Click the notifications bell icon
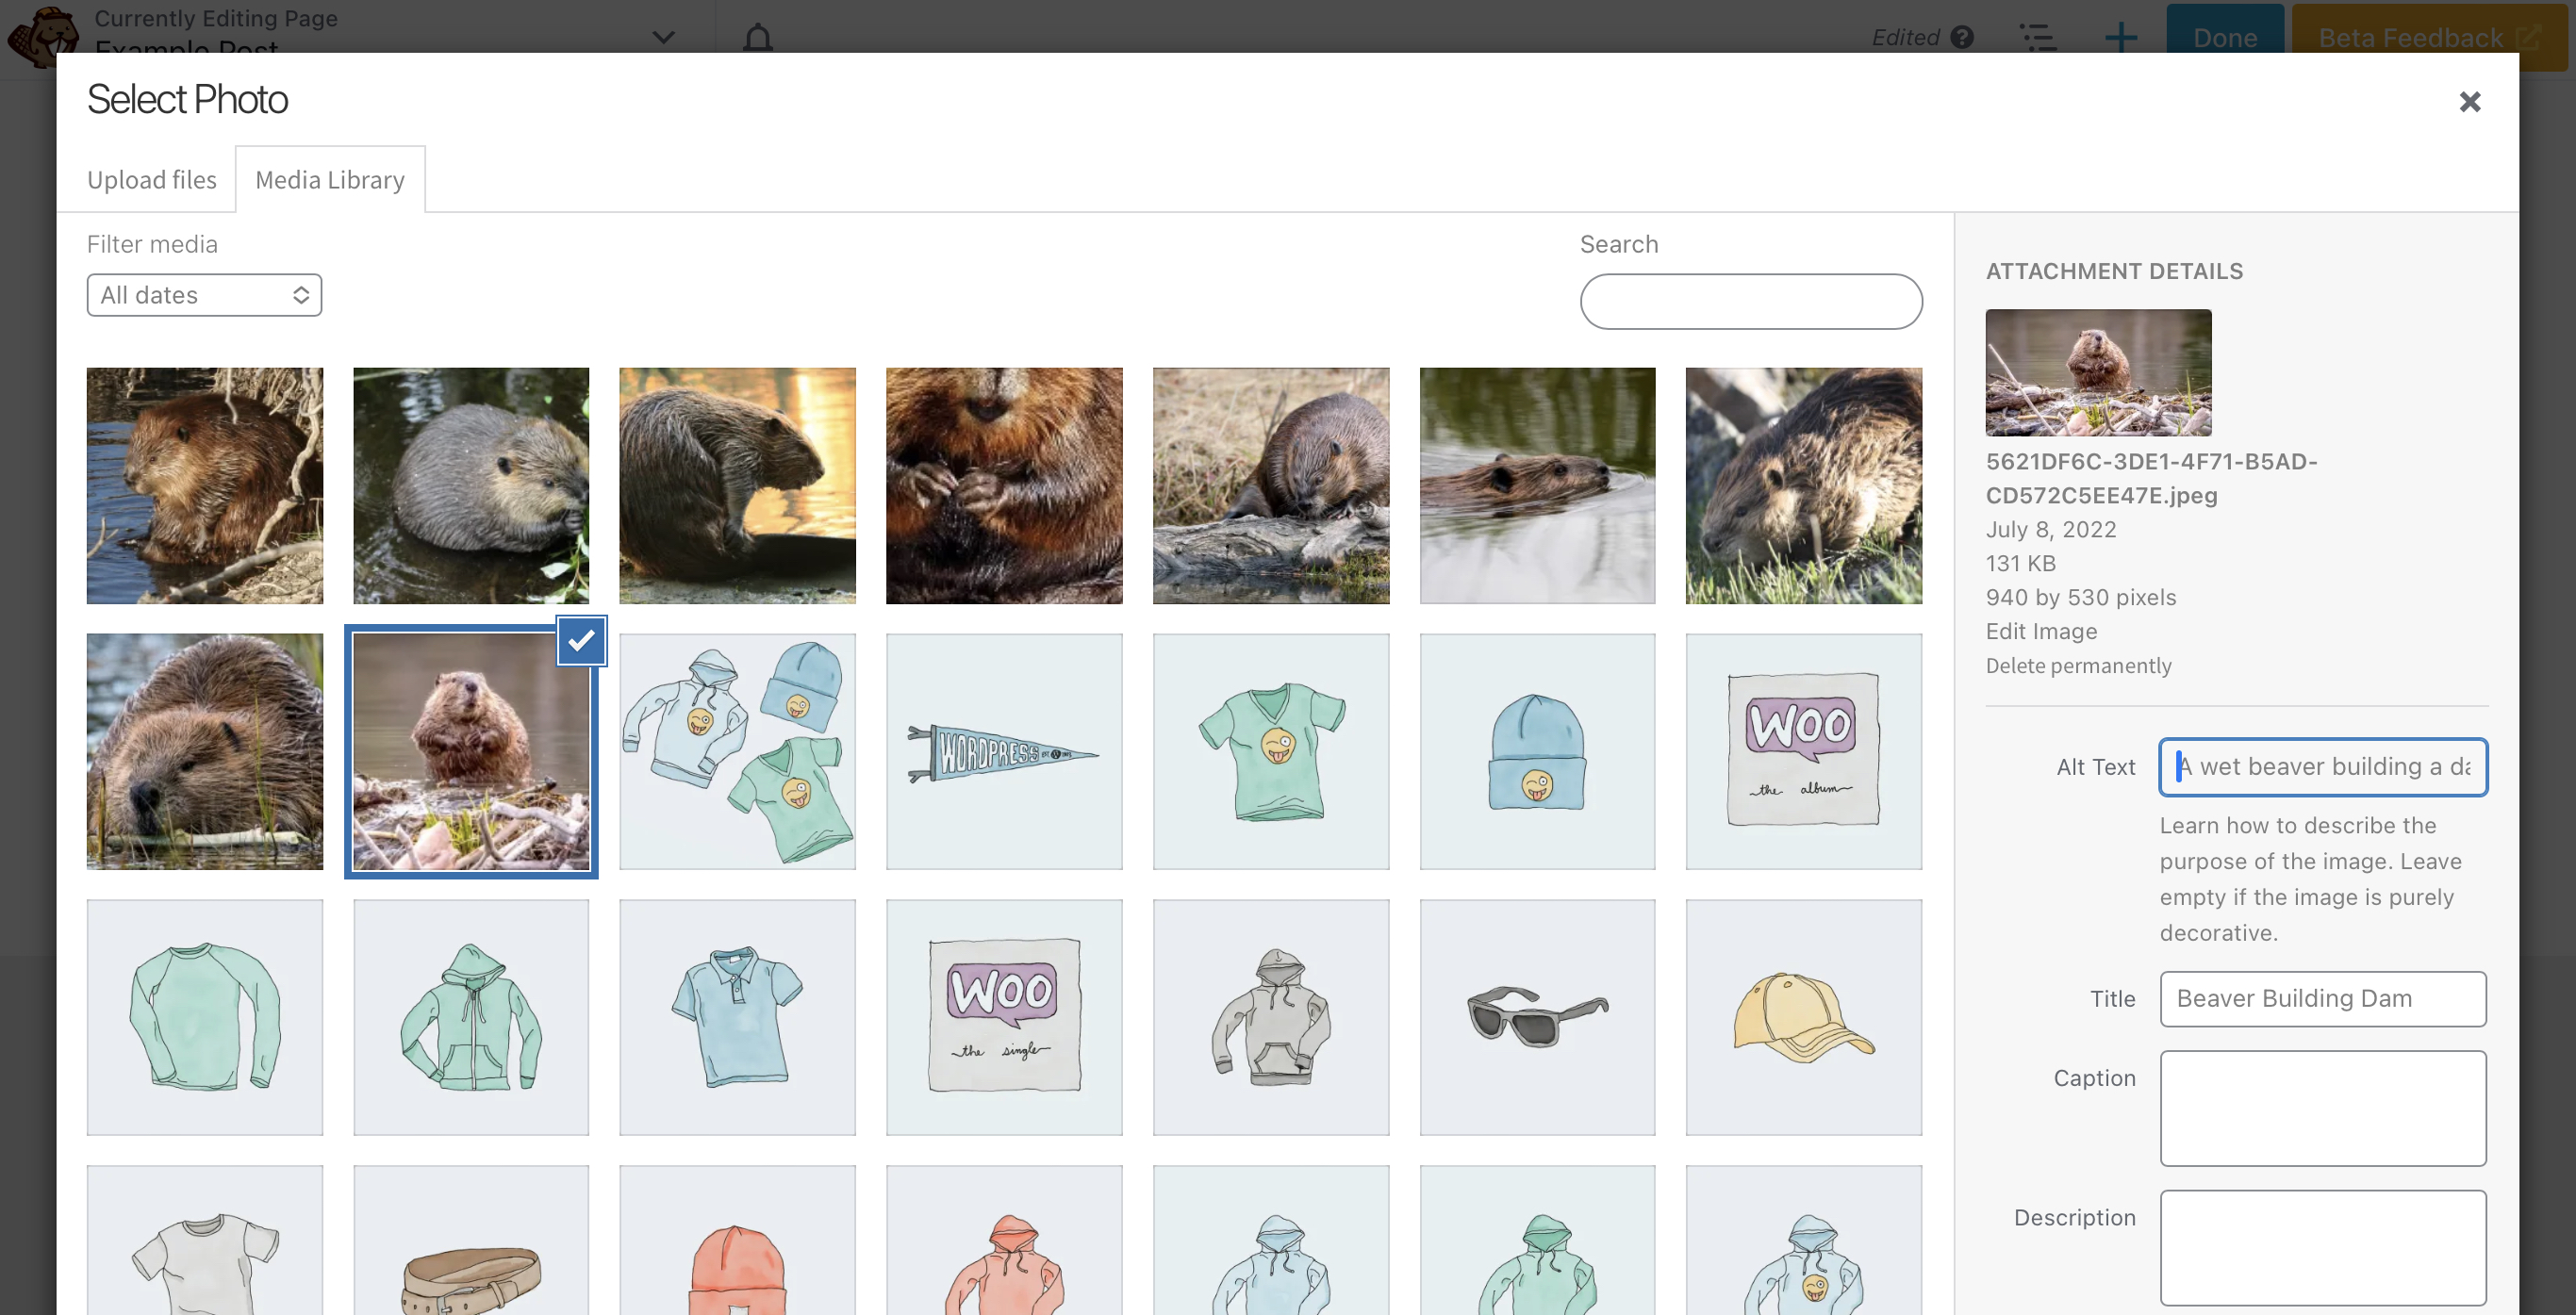 [758, 38]
